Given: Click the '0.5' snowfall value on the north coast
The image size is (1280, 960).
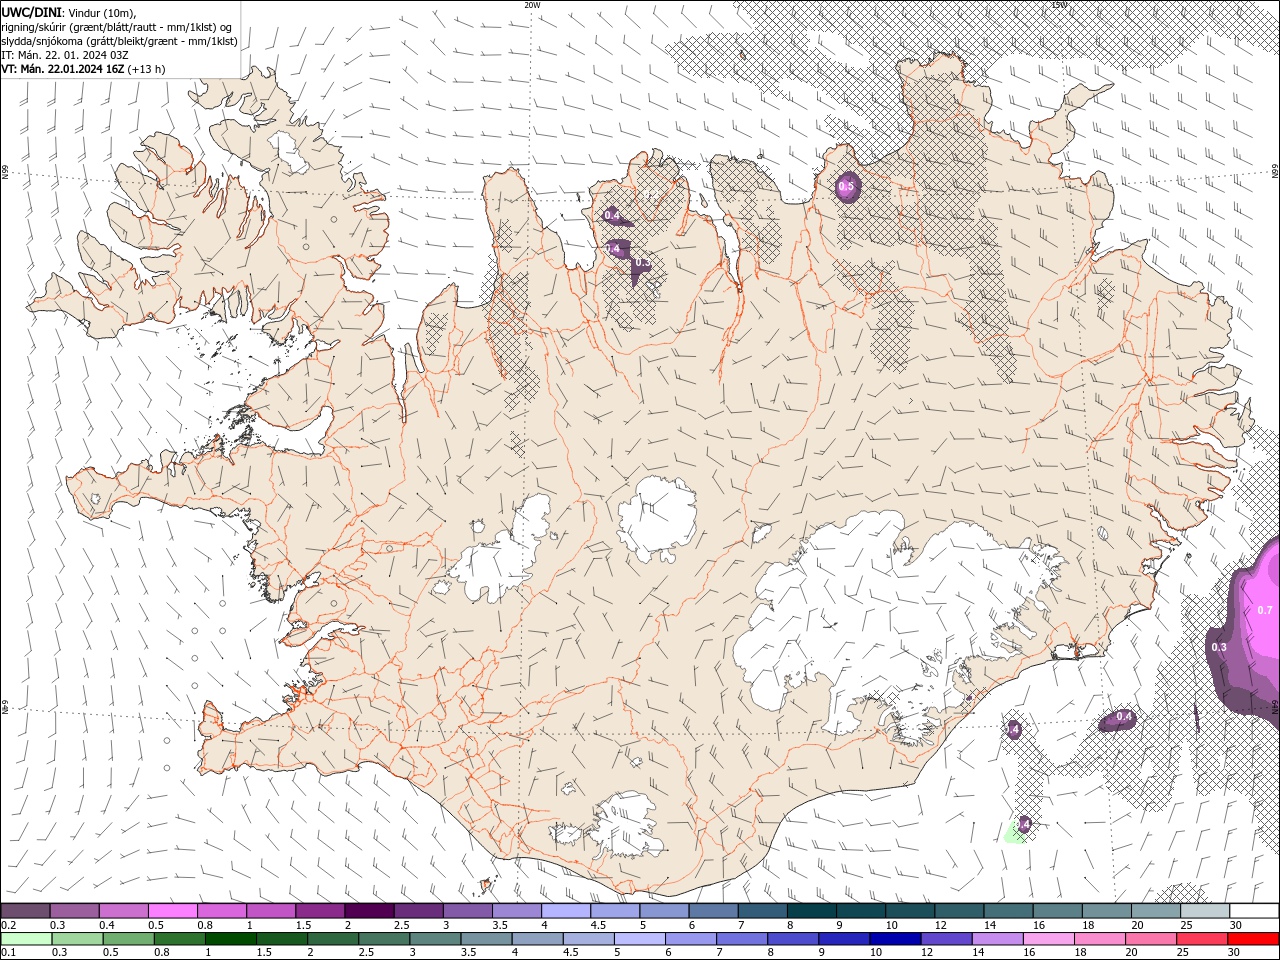Looking at the screenshot, I should pos(846,187).
